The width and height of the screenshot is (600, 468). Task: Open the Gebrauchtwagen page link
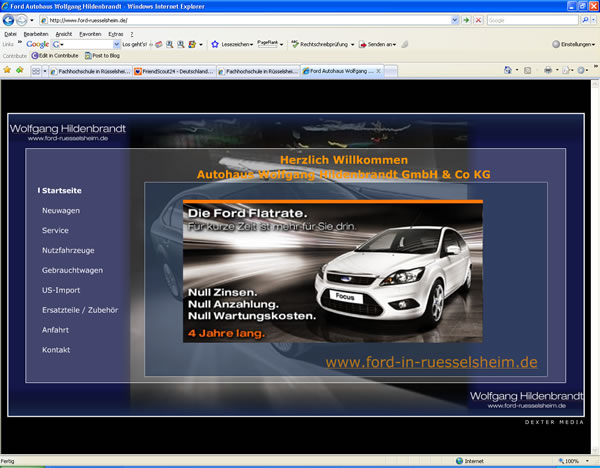click(72, 270)
